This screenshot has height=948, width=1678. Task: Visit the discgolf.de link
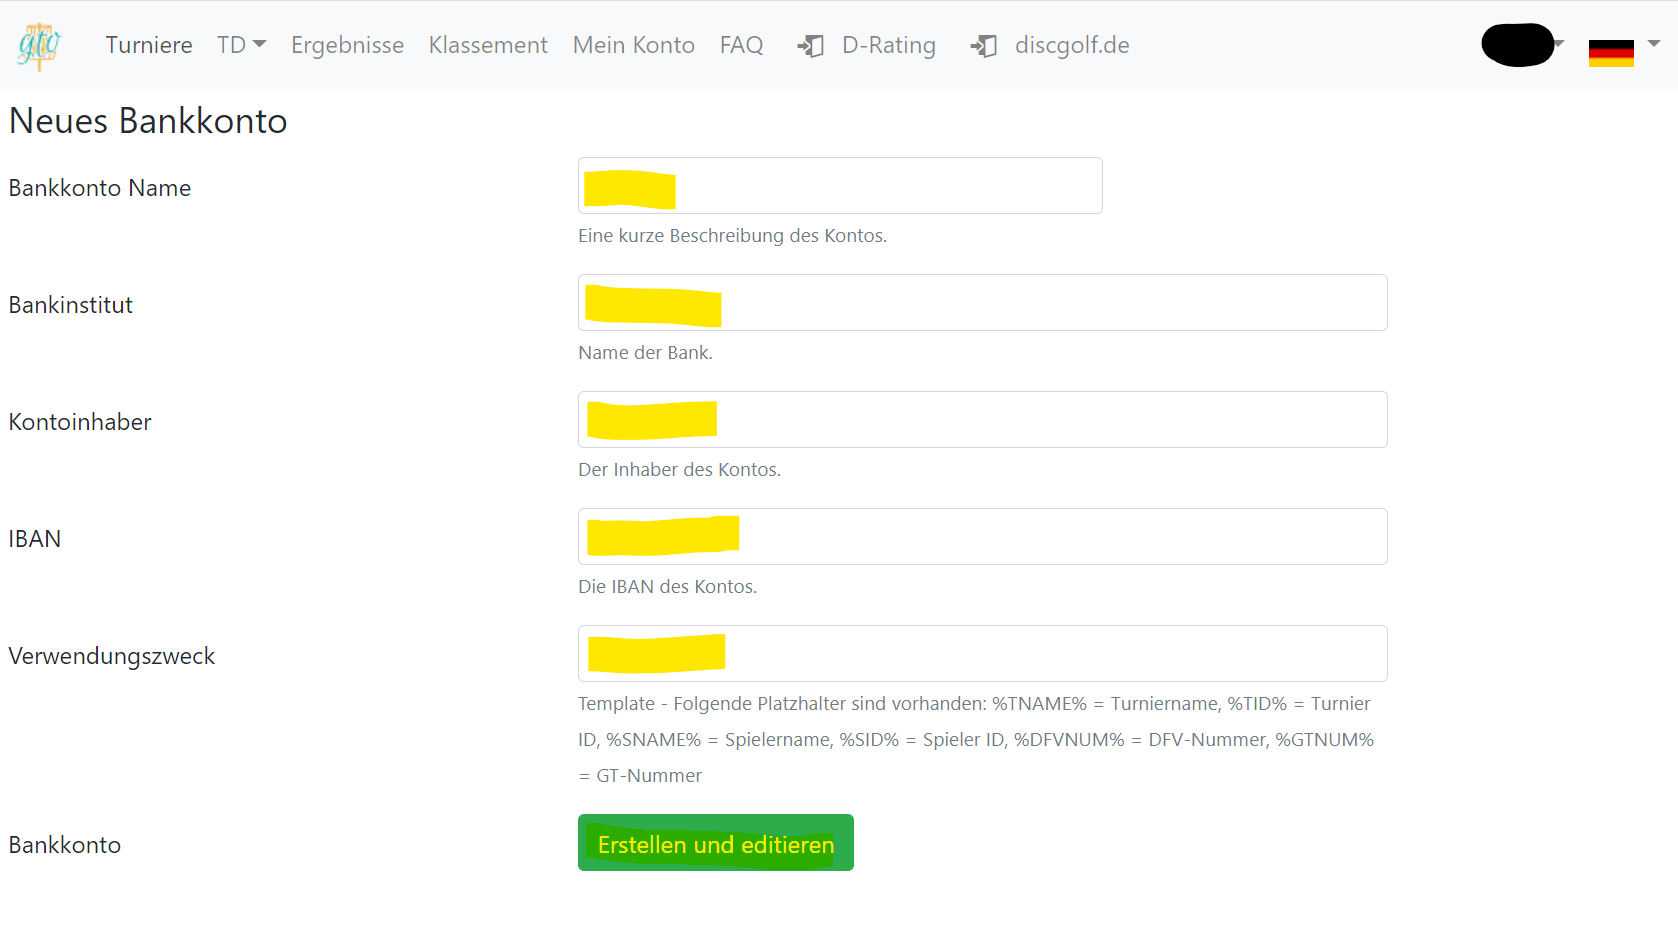[x=1072, y=45]
